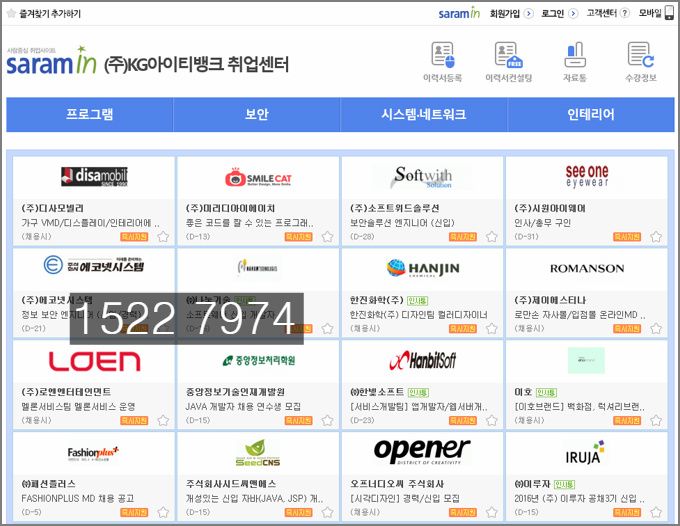Open the 이력서등록 resume registration icon
This screenshot has width=680, height=526.
pos(442,62)
